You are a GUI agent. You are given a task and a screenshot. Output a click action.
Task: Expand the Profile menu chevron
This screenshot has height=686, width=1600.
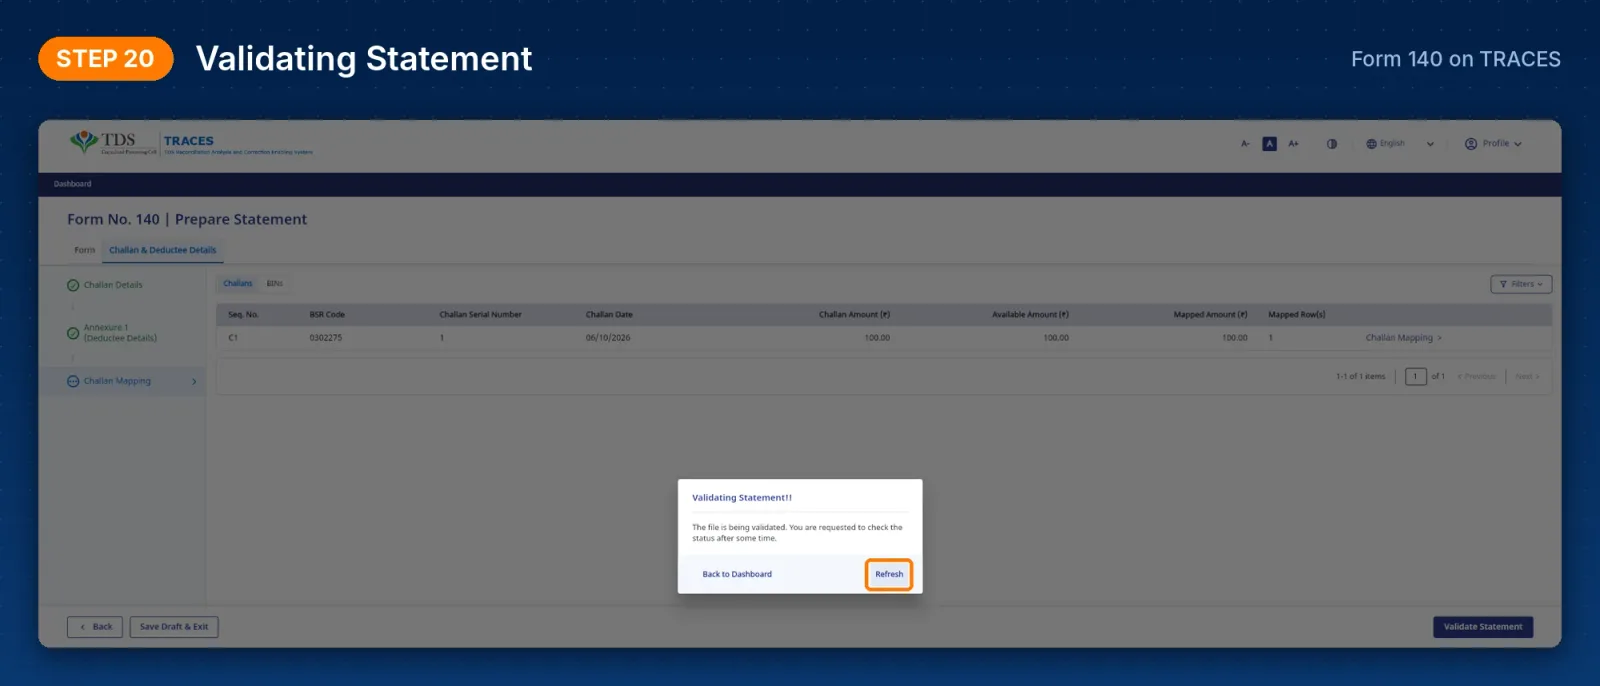[1518, 144]
